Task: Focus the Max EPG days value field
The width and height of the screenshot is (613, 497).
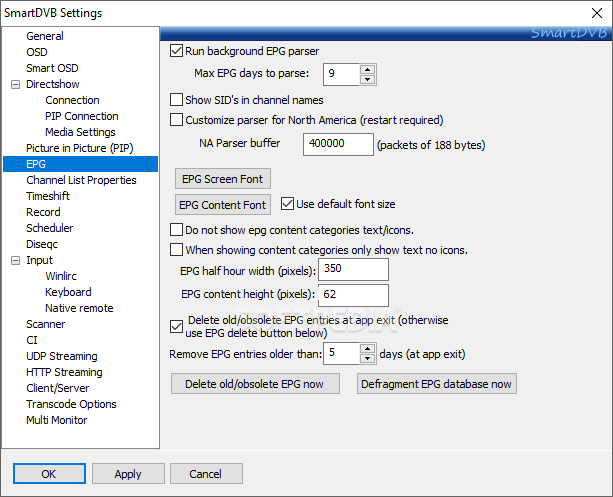Action: click(x=341, y=74)
